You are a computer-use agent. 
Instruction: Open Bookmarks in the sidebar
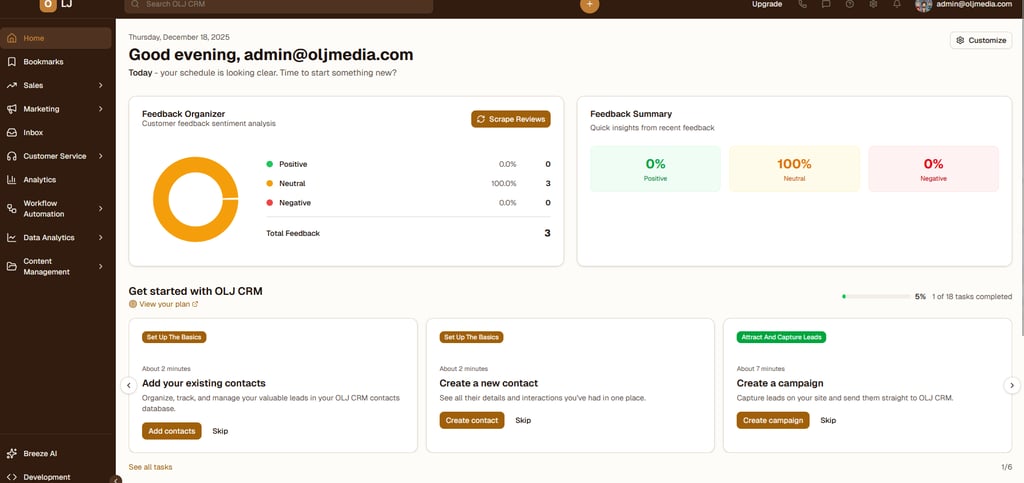pos(43,62)
